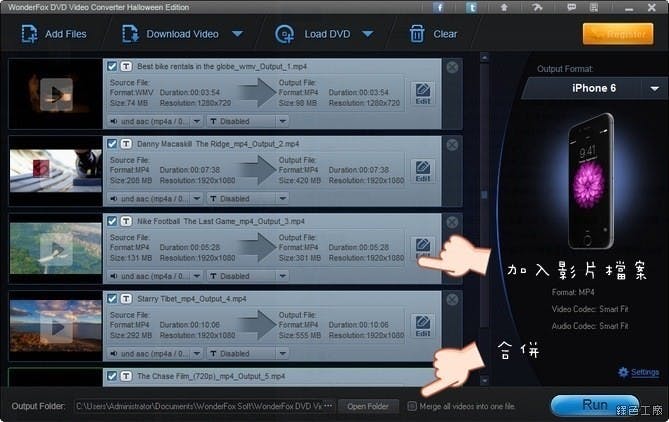
Task: Edit the Danny Macaskill The Ridge video
Action: click(x=423, y=171)
